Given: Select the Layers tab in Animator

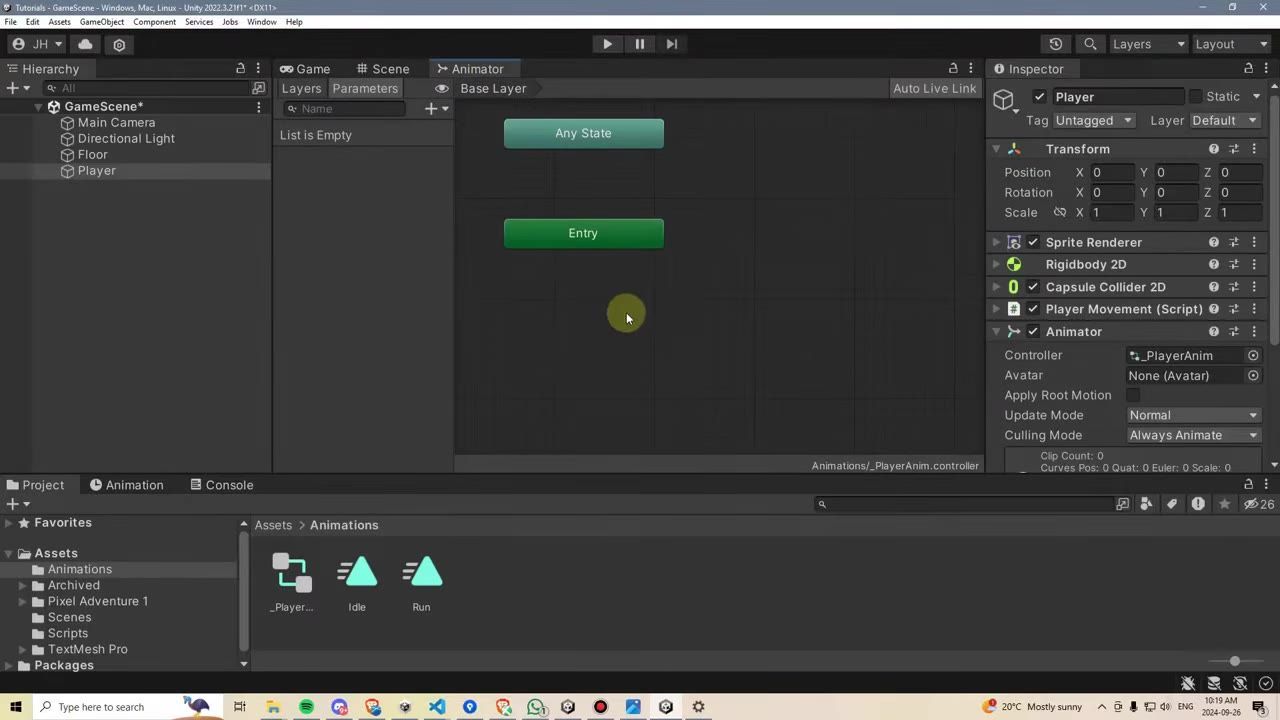Looking at the screenshot, I should 301,88.
